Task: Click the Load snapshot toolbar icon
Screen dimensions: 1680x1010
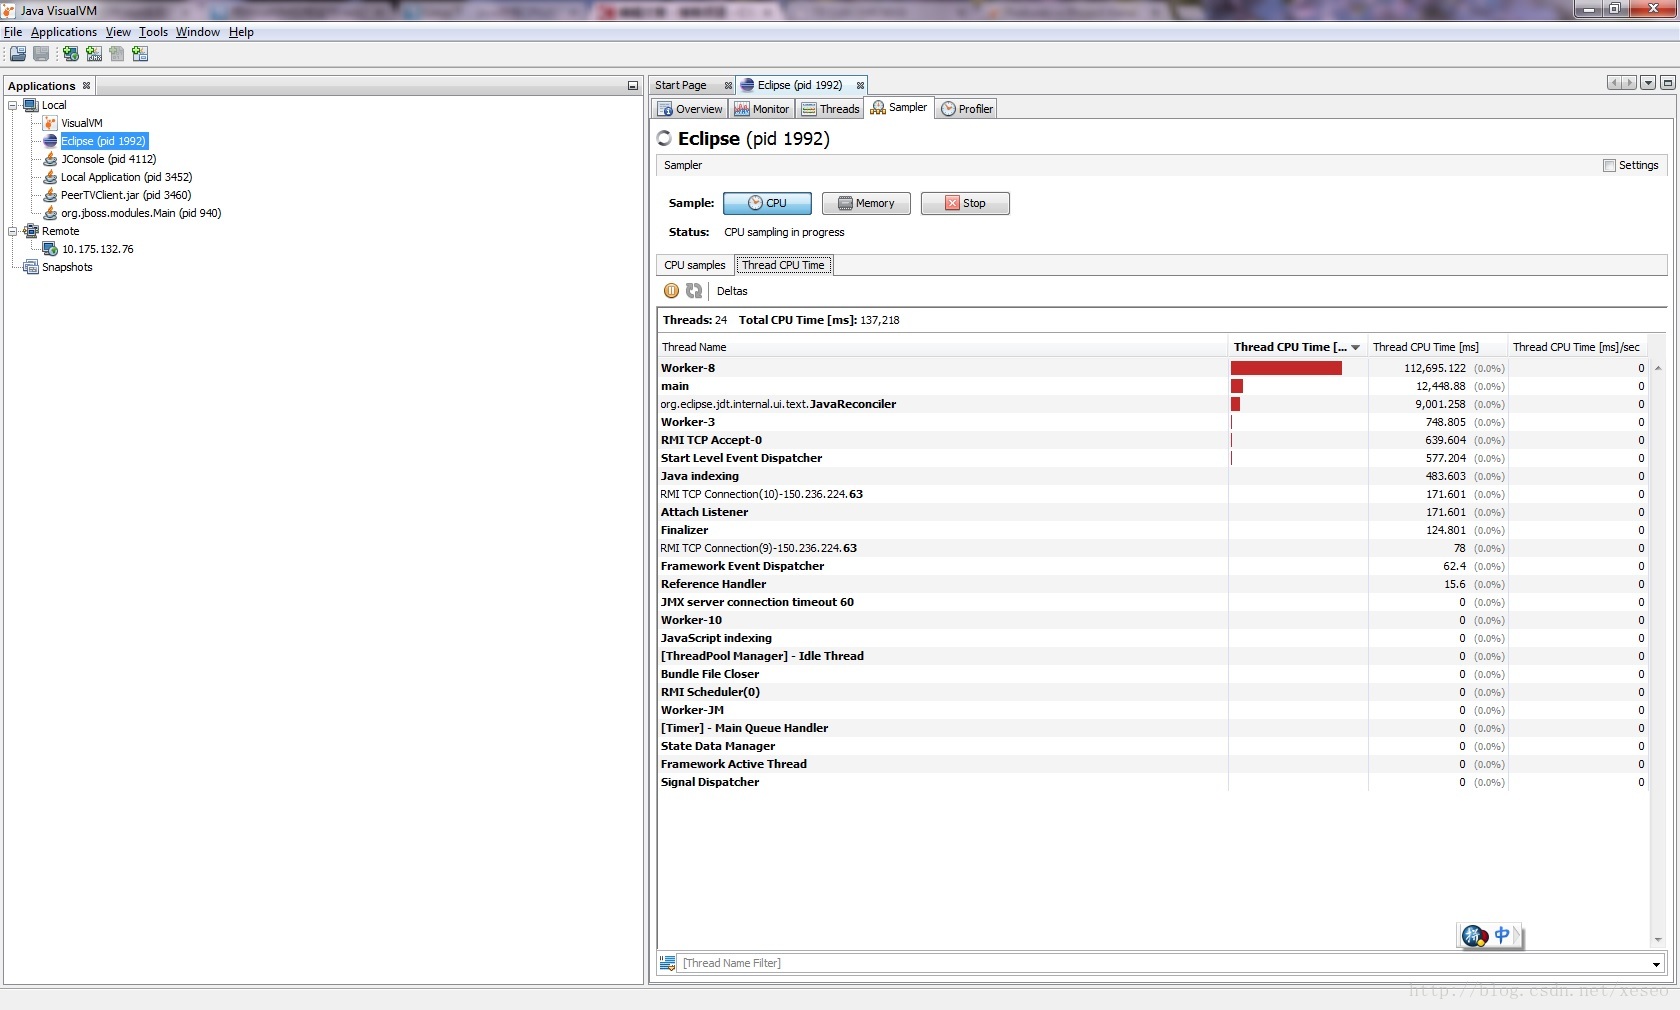Action: pos(18,54)
